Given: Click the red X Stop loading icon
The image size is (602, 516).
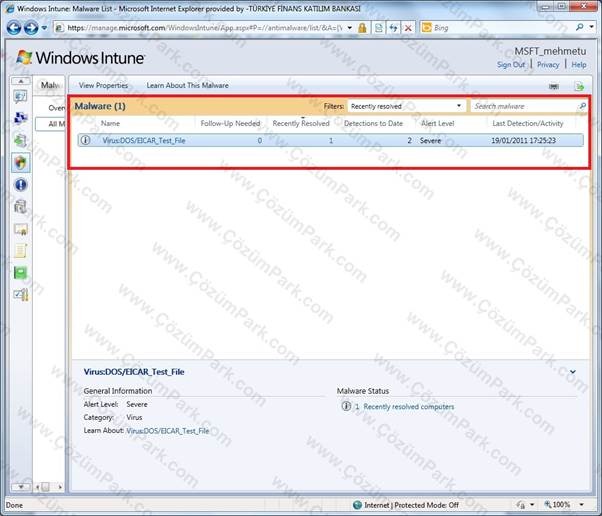Looking at the screenshot, I should (x=408, y=28).
